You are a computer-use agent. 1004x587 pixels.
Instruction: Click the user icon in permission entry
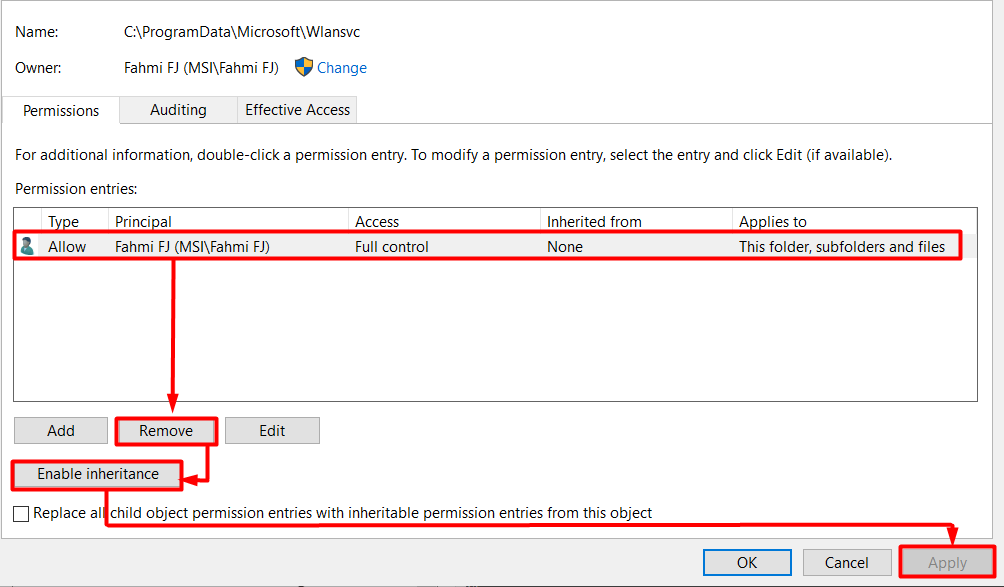click(27, 246)
